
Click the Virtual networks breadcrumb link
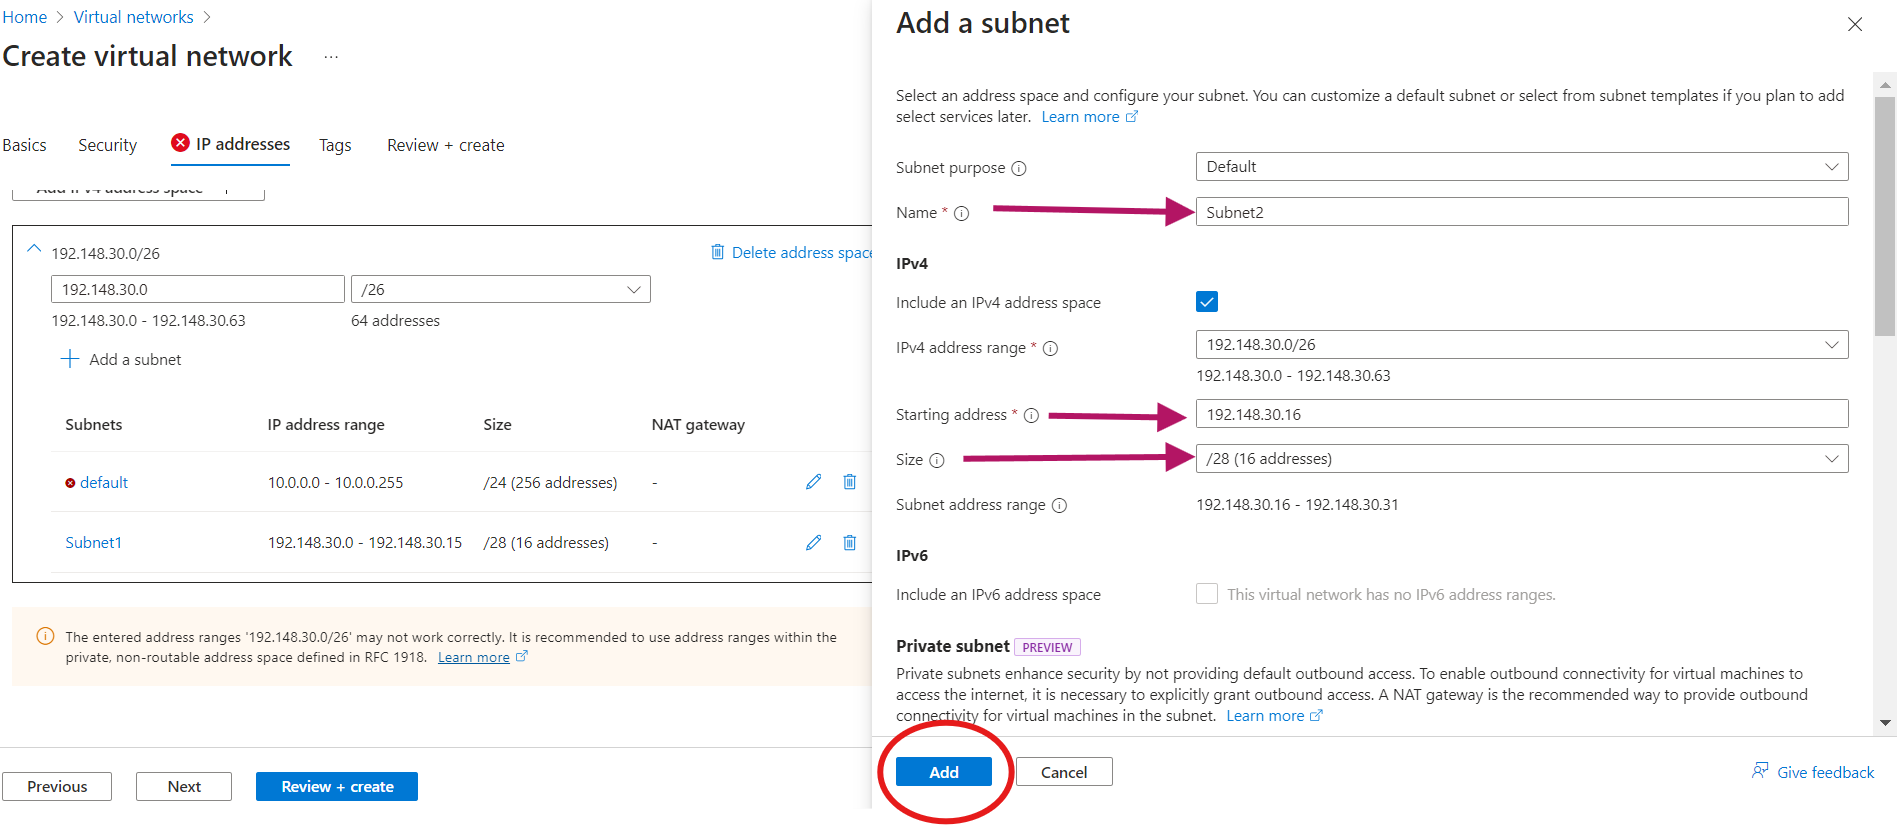pos(134,17)
